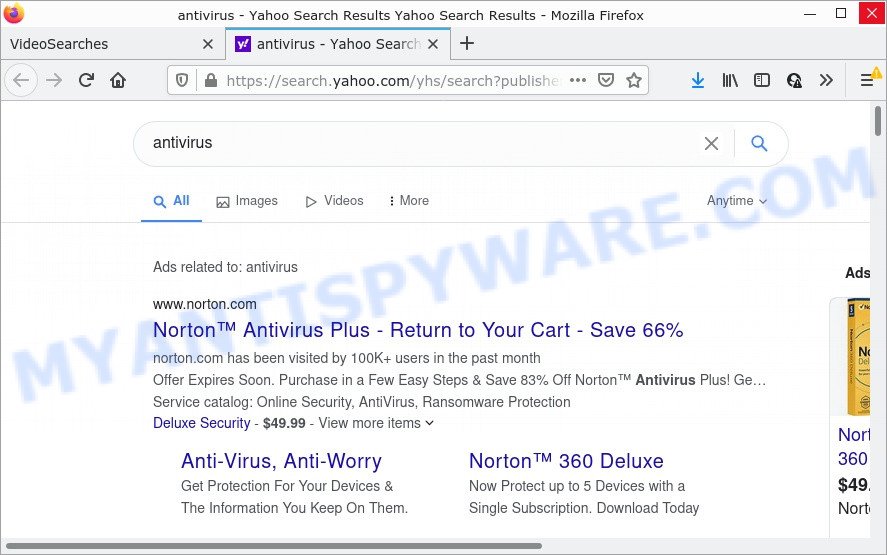Screen dimensions: 887x555
Task: Minimize the Firefox window
Action: point(810,14)
